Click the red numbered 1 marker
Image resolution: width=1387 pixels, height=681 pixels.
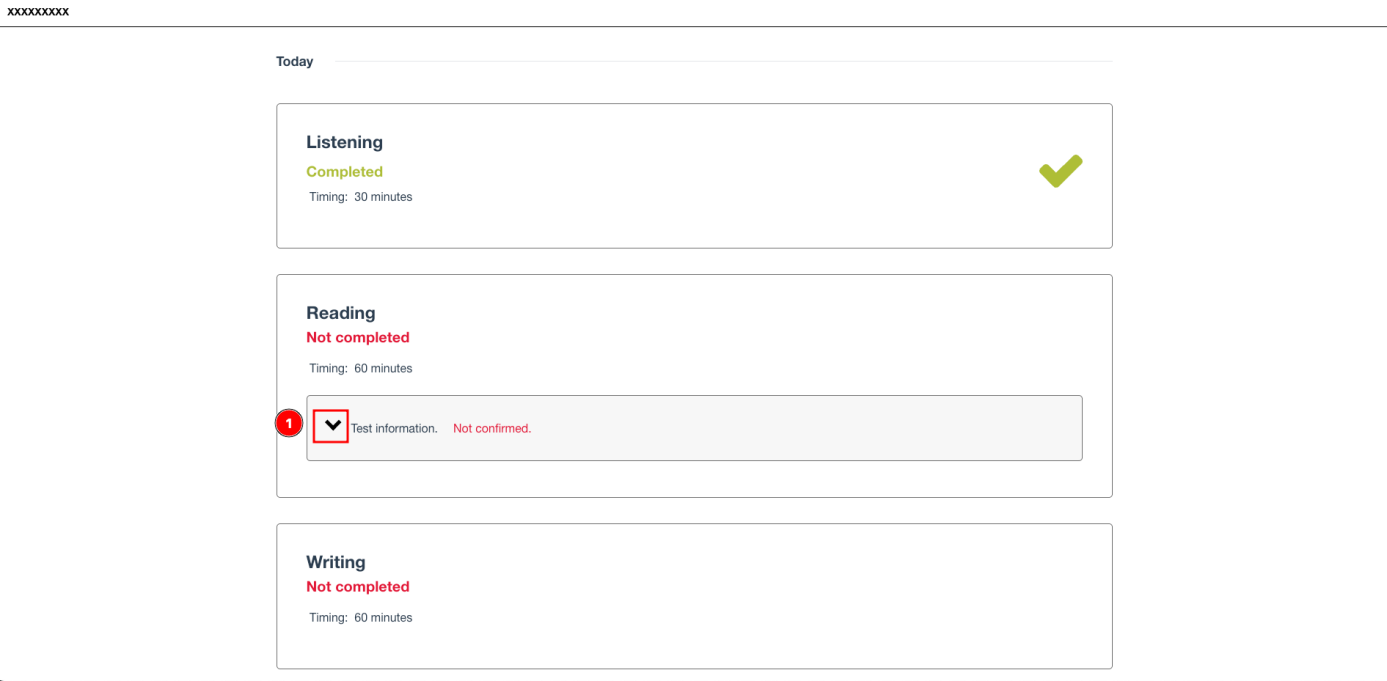[289, 424]
